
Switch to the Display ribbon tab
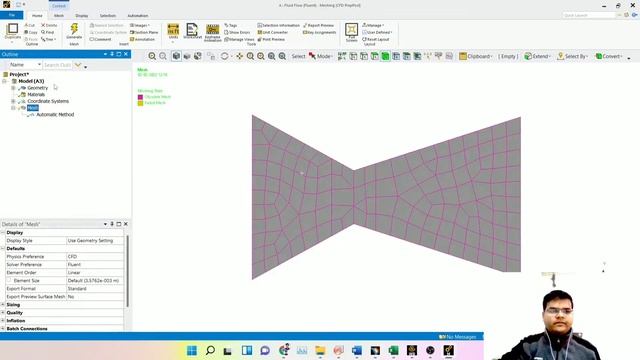(x=82, y=16)
